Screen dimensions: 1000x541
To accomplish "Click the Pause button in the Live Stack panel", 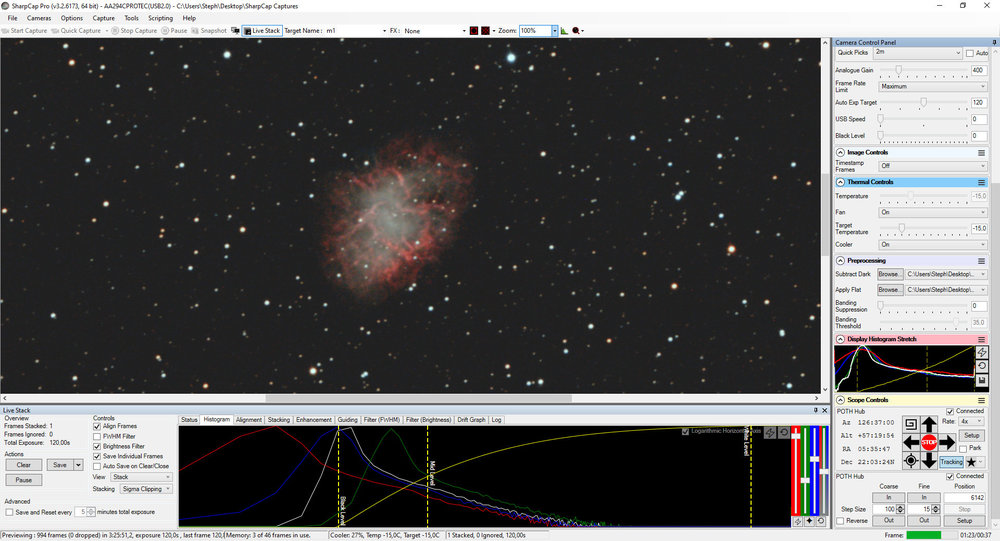I will [25, 480].
